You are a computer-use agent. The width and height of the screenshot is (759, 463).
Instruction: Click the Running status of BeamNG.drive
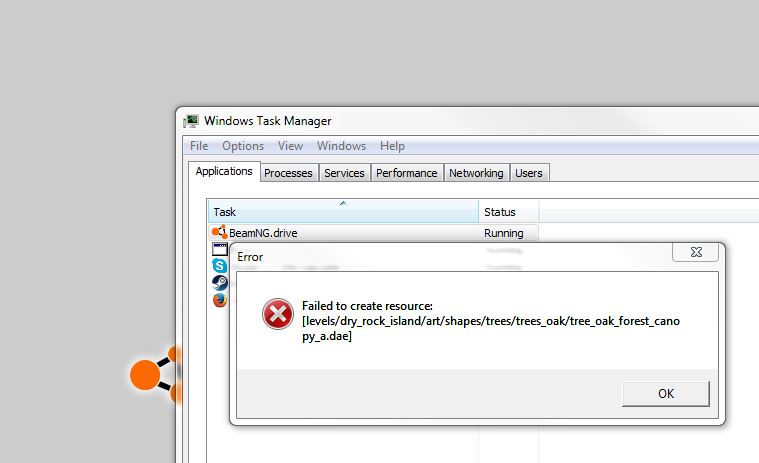click(503, 233)
